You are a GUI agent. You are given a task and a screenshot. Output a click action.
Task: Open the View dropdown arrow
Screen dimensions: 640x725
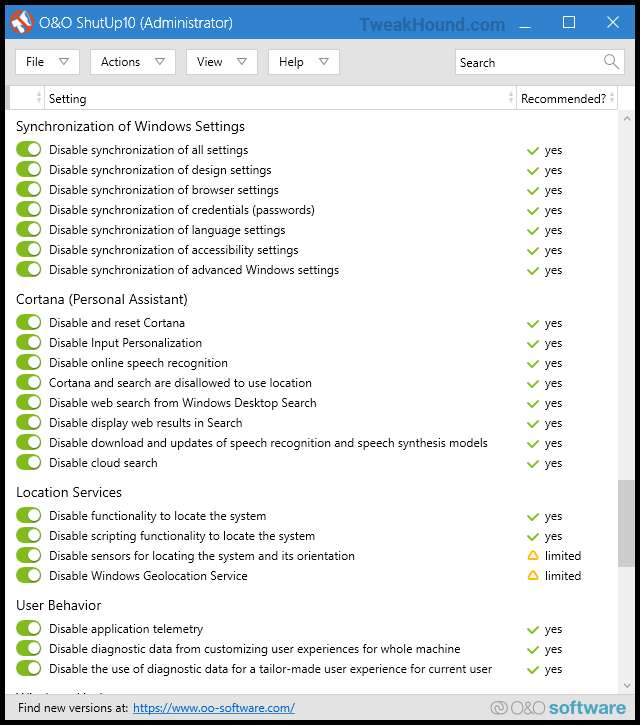click(x=242, y=61)
